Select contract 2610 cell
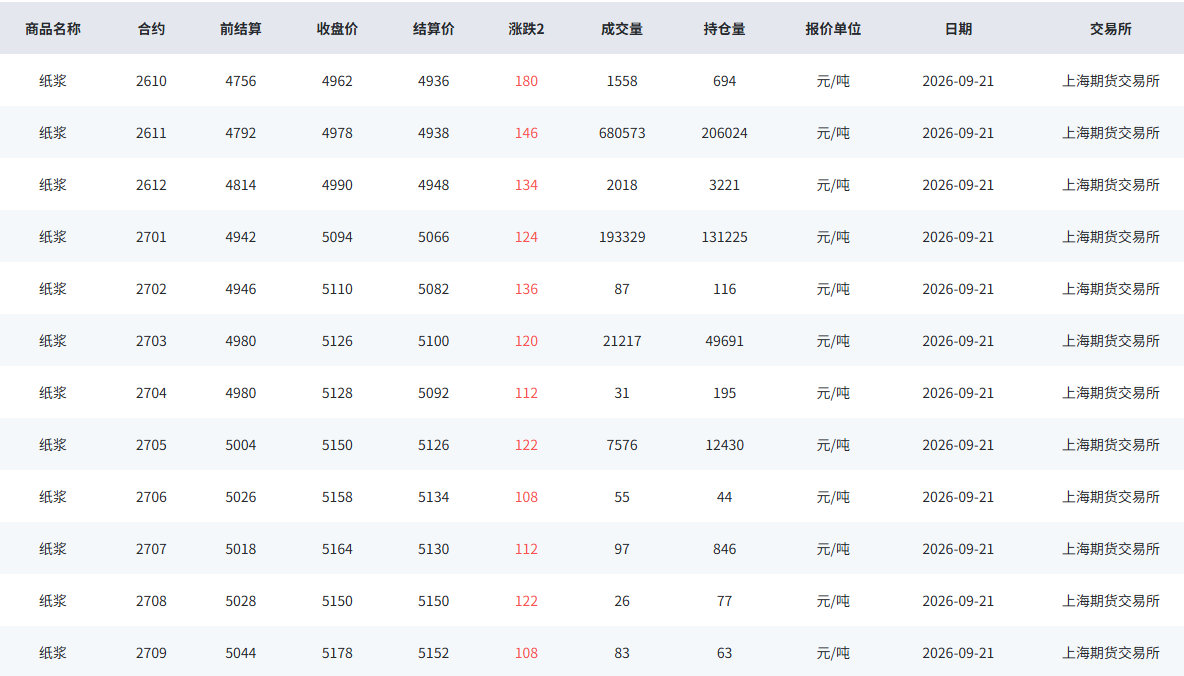Image resolution: width=1184 pixels, height=676 pixels. pos(151,81)
